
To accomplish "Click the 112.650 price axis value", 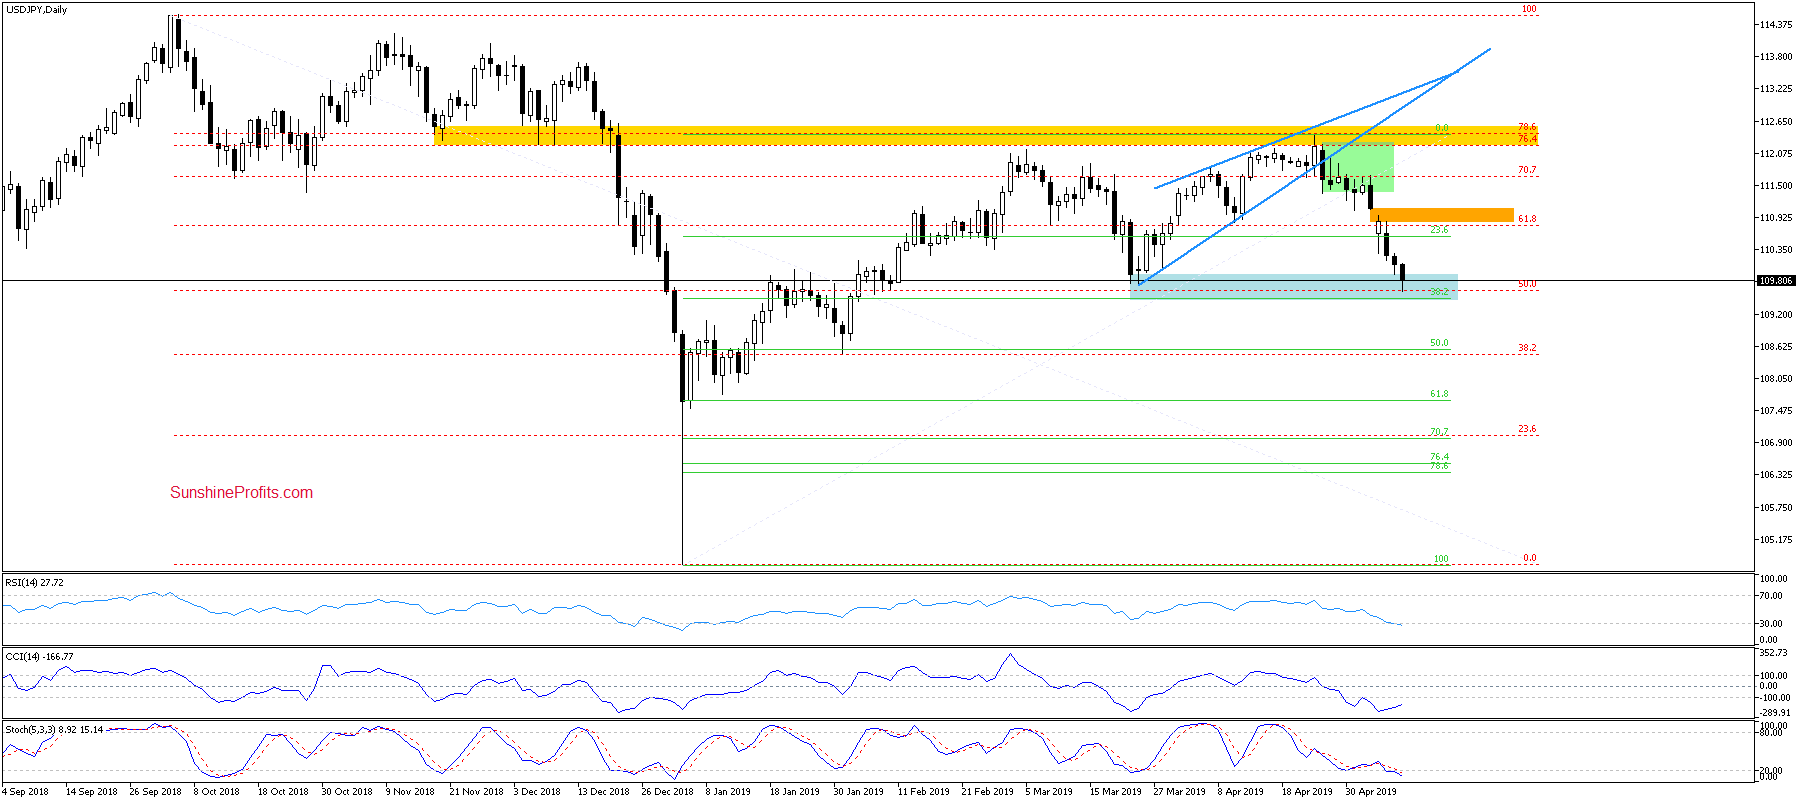I will 1776,122.
